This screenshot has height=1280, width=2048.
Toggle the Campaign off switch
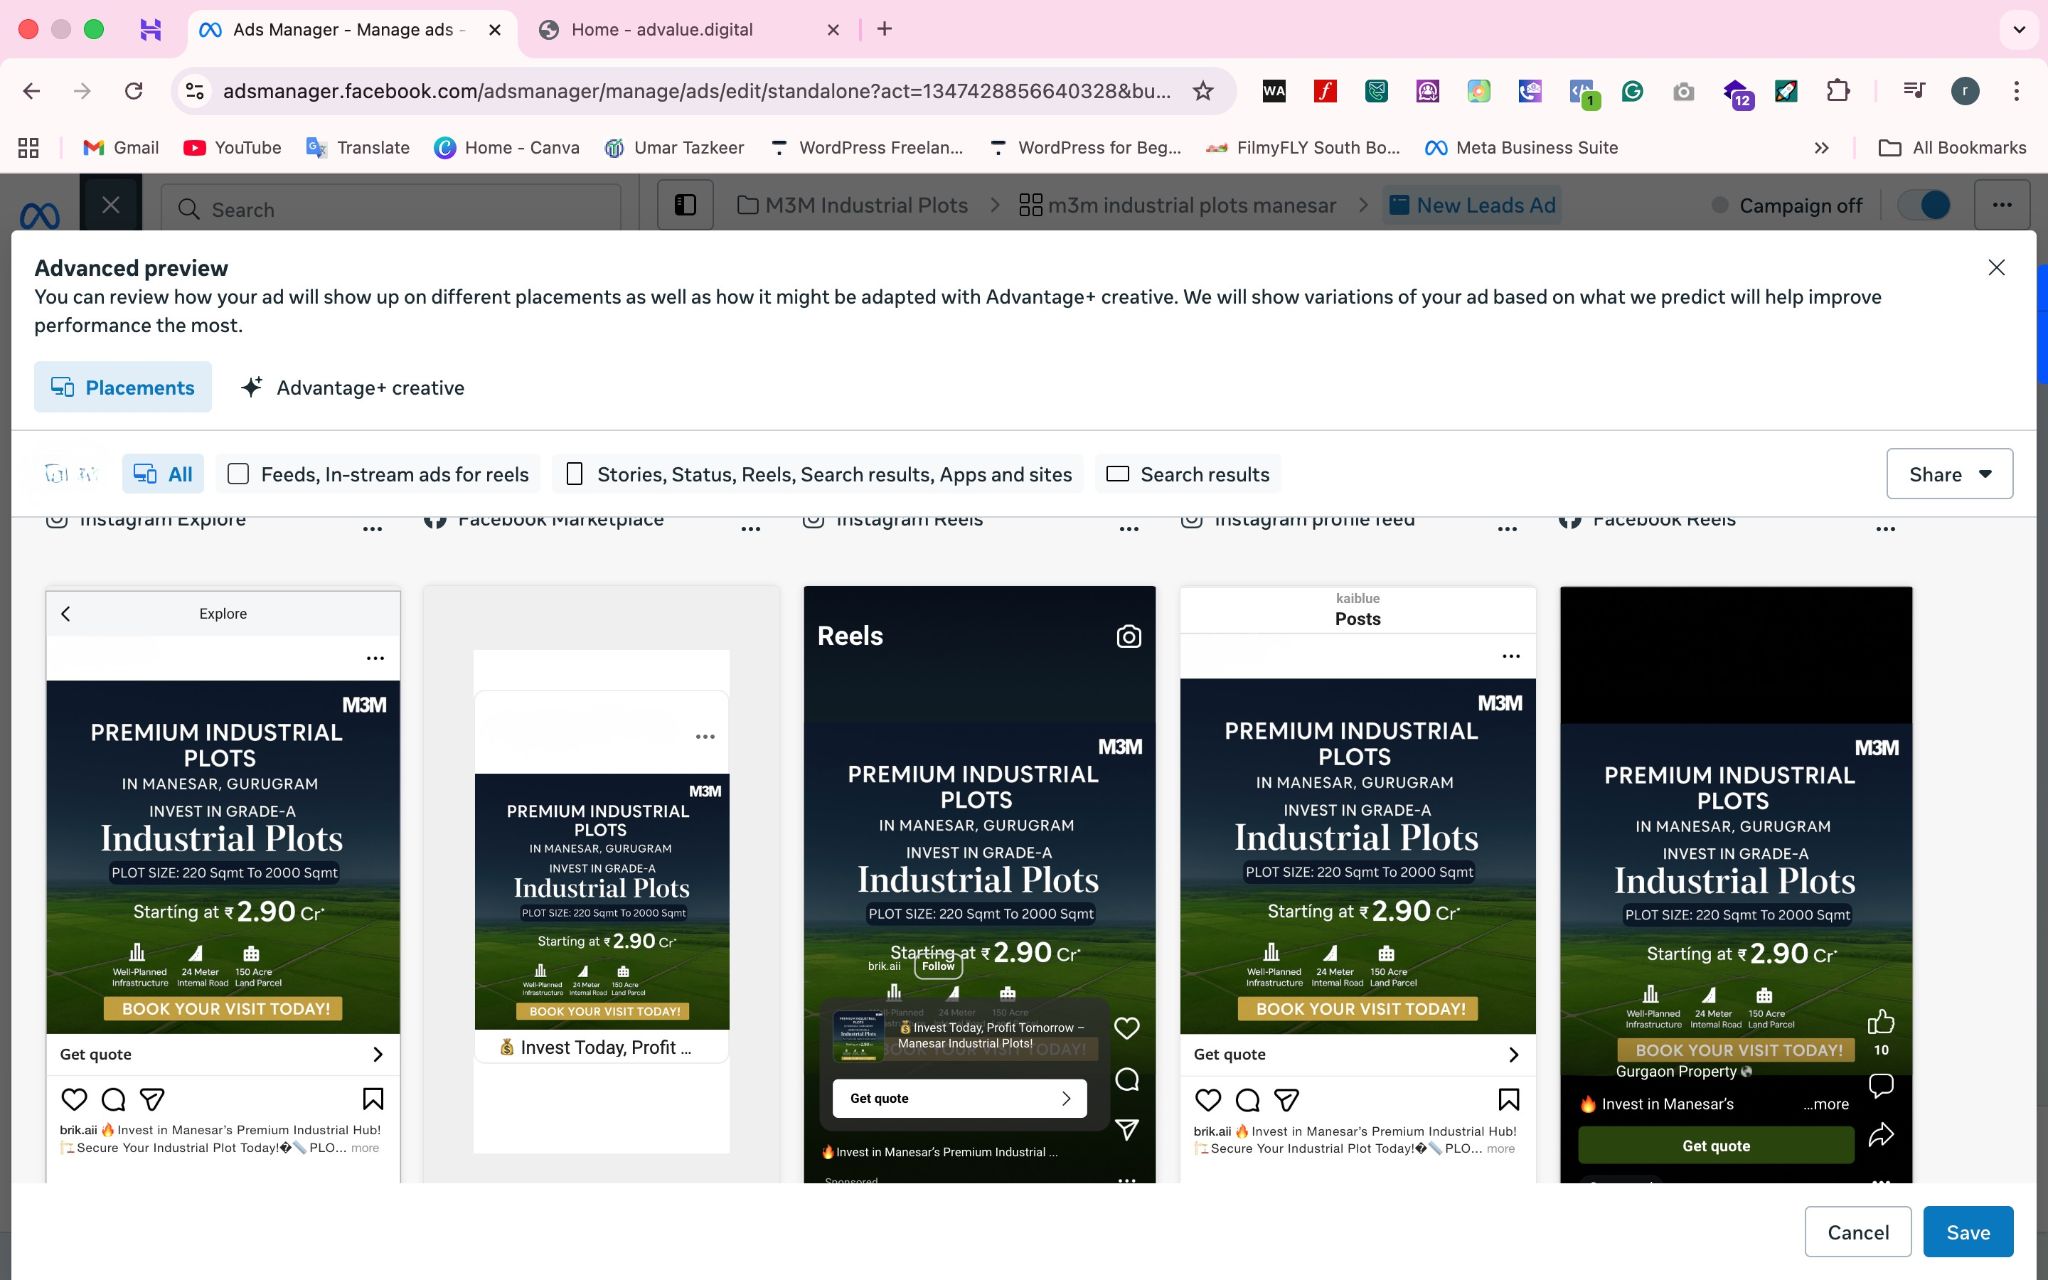[x=1925, y=205]
